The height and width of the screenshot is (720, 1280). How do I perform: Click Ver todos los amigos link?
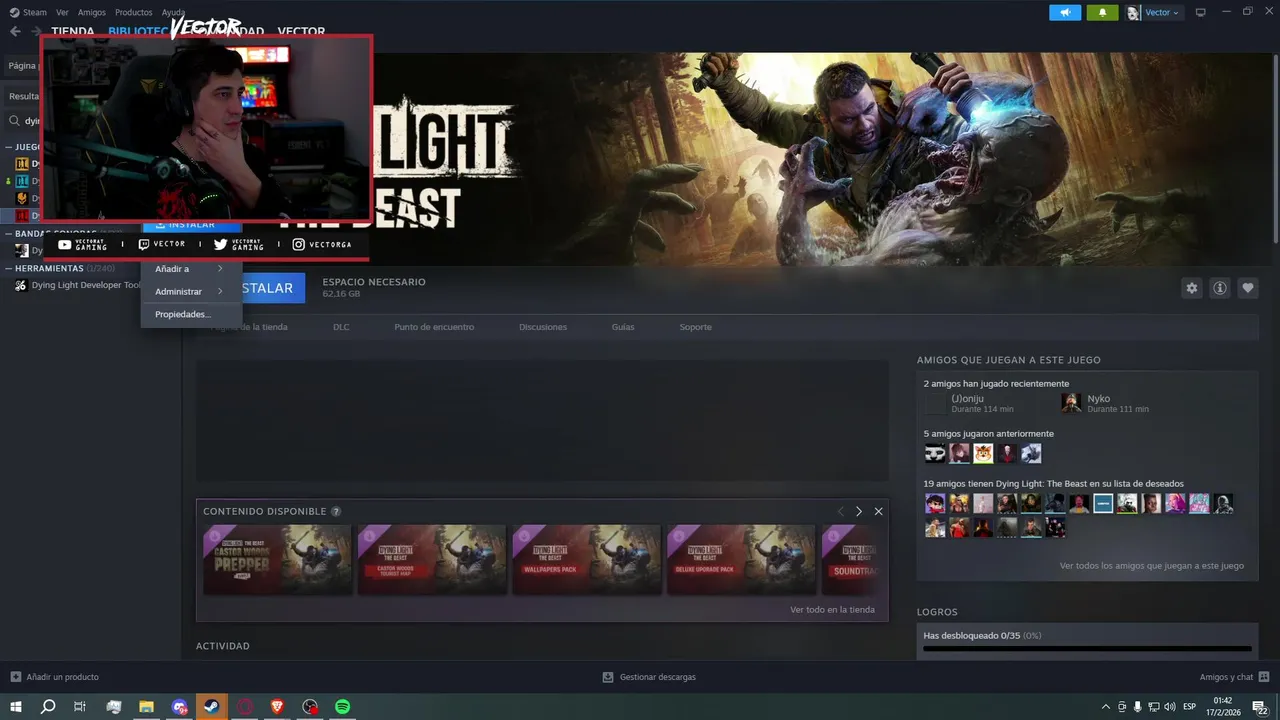(1151, 565)
